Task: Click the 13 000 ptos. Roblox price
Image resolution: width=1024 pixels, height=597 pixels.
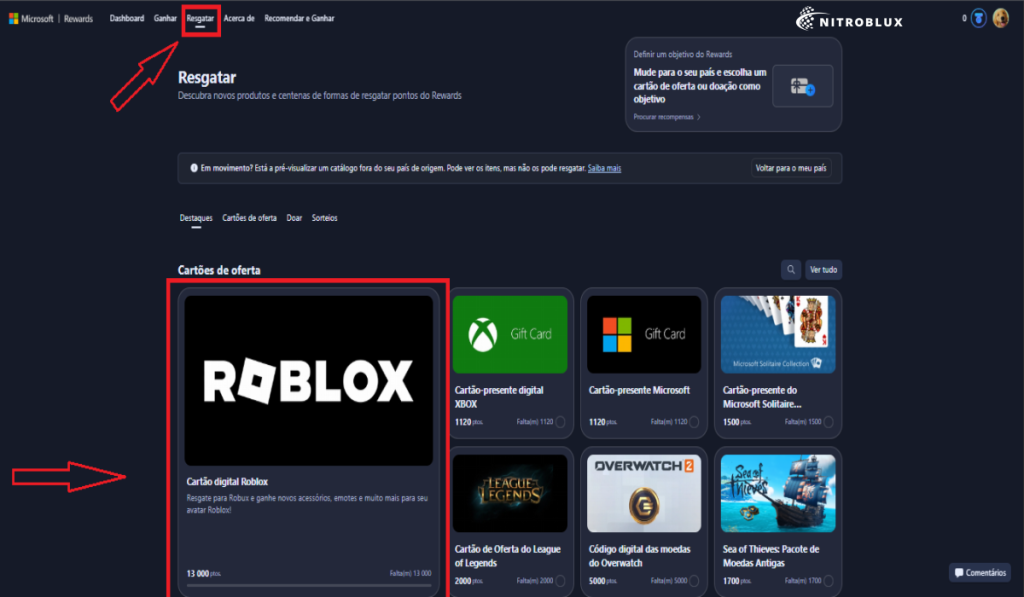Action: [x=204, y=573]
